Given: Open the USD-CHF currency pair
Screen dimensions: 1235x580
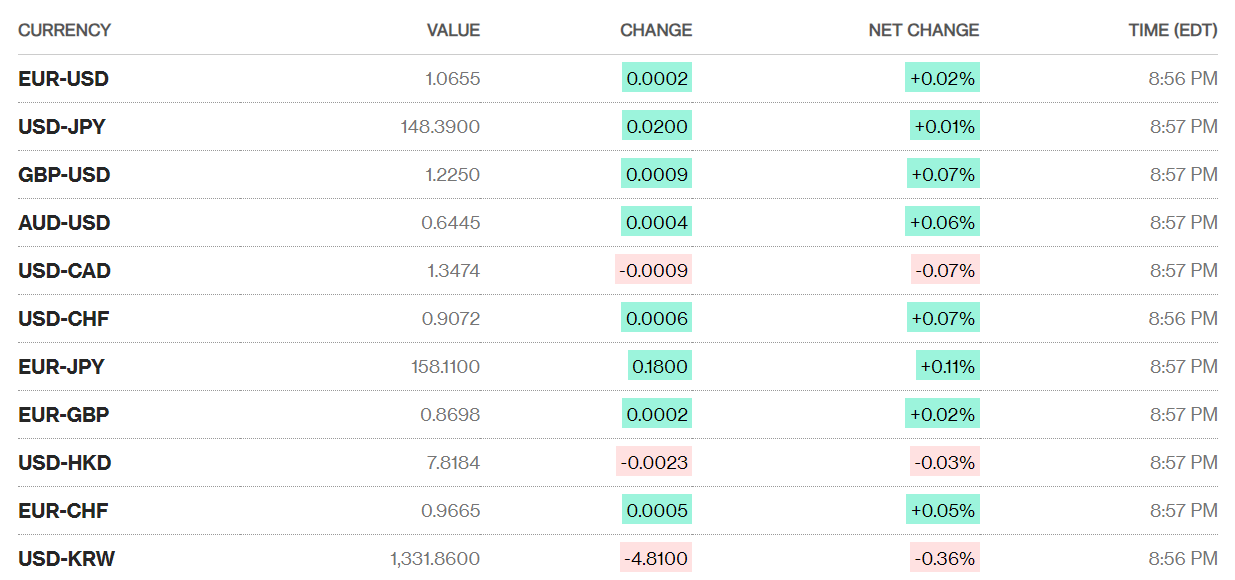Looking at the screenshot, I should (63, 319).
